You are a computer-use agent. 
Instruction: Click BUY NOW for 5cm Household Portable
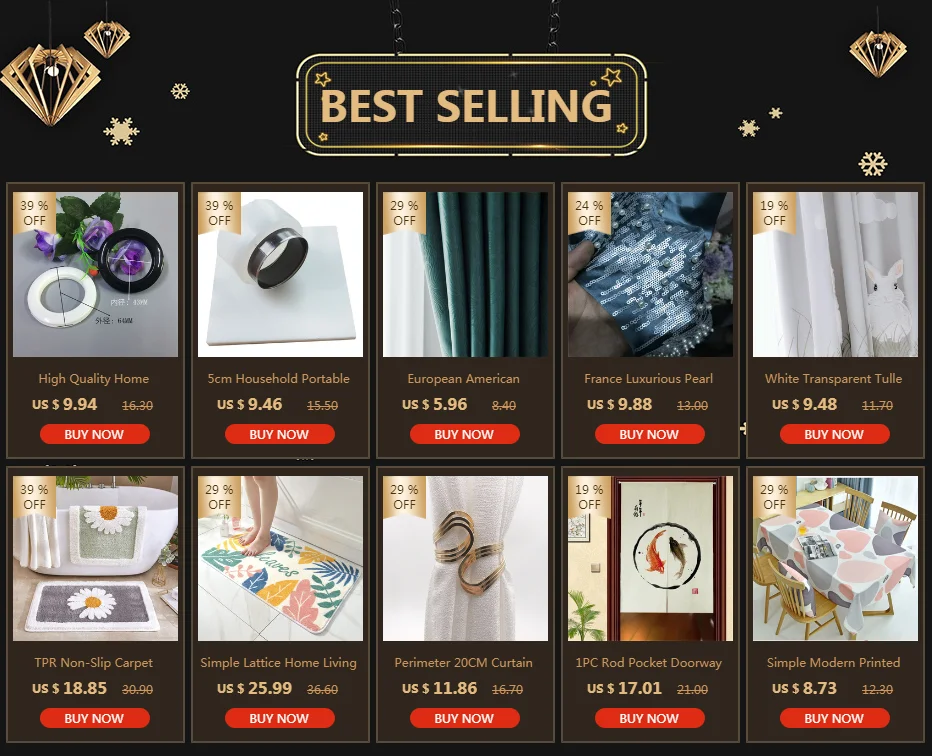click(279, 434)
